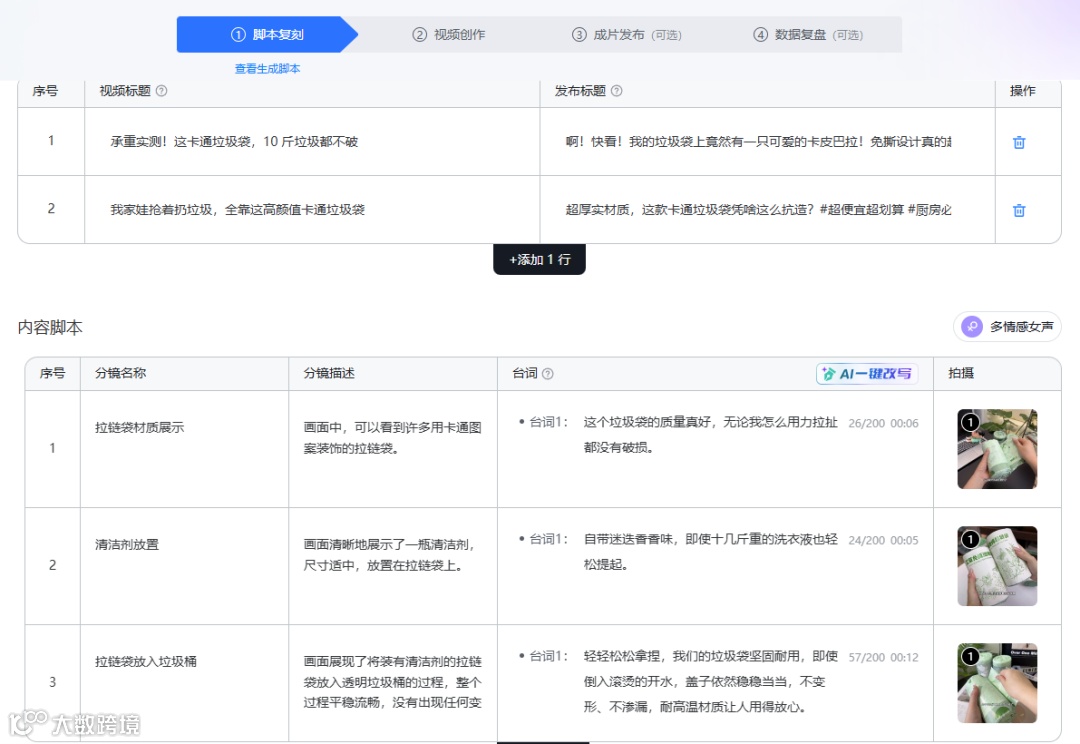Image resolution: width=1080 pixels, height=744 pixels.
Task: Run AI一键改写 on the script lines
Action: (x=866, y=373)
